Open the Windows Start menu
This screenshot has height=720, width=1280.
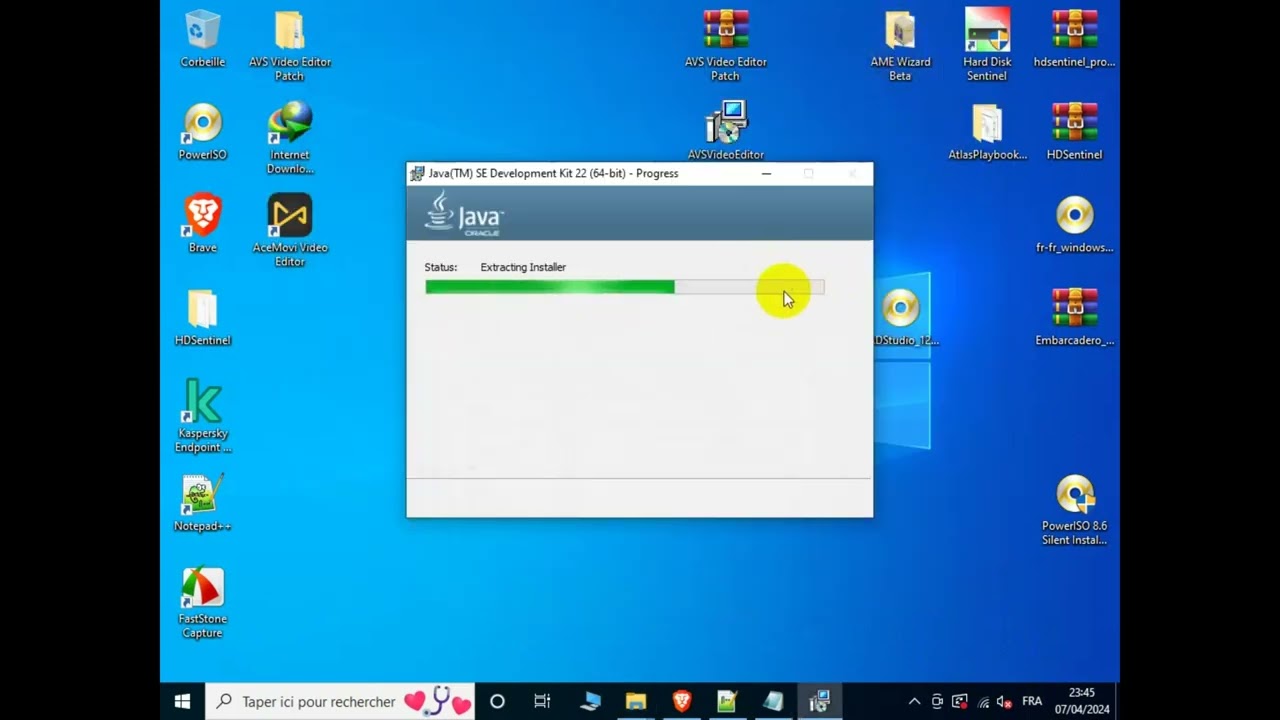click(182, 701)
